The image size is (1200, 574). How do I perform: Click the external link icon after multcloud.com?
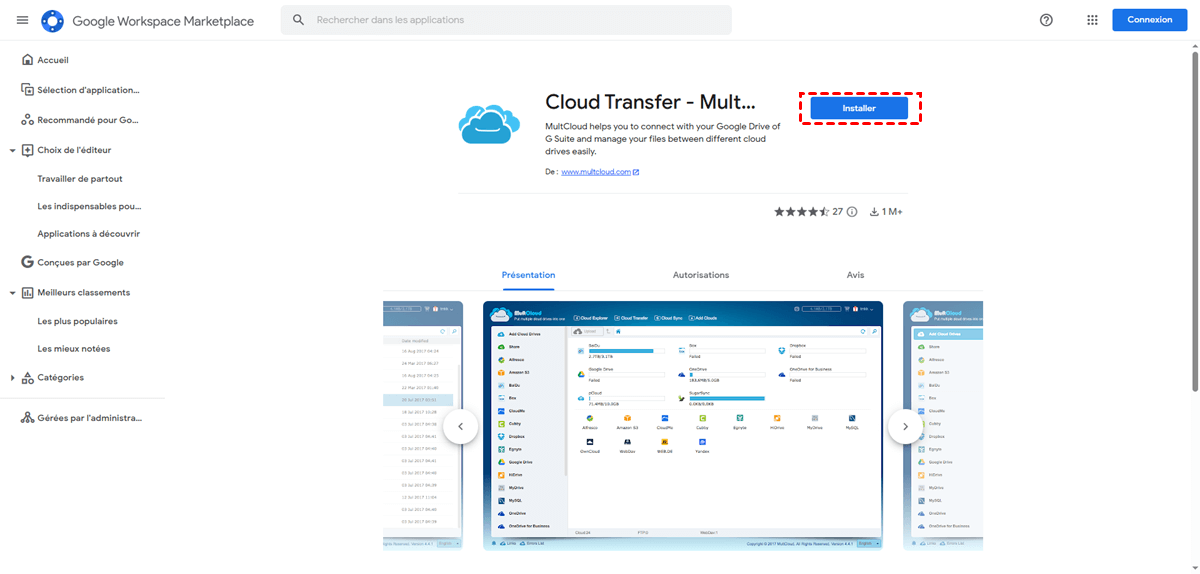(x=636, y=172)
